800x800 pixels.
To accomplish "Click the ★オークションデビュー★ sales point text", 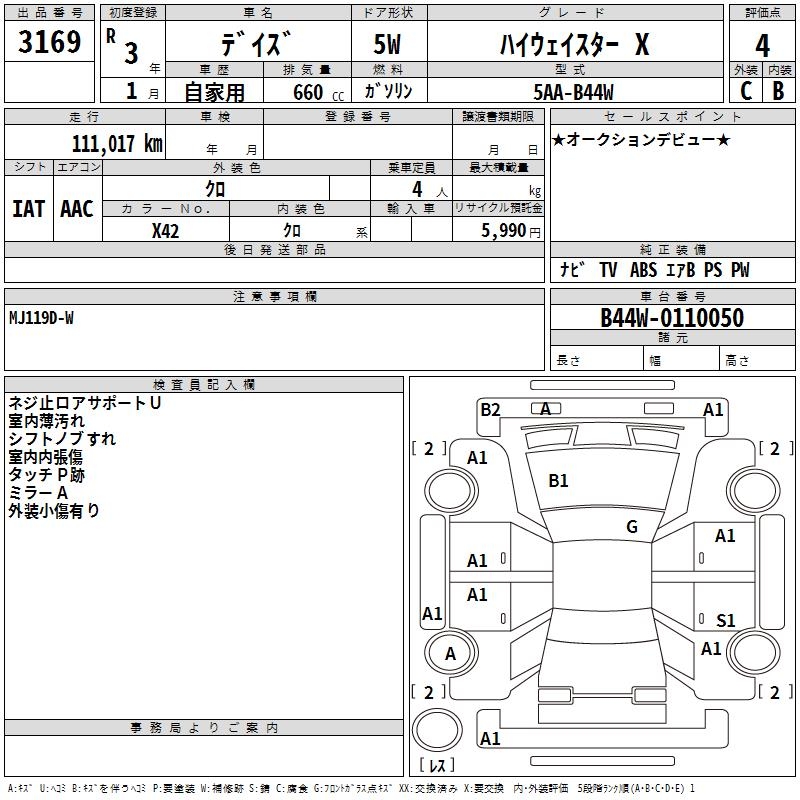I will tap(641, 139).
